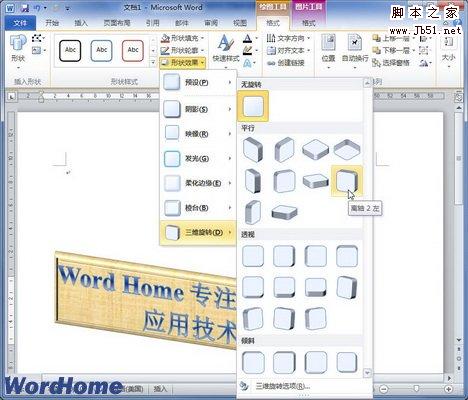Choose the Off Axis 1 Top rotation preset

(315, 181)
